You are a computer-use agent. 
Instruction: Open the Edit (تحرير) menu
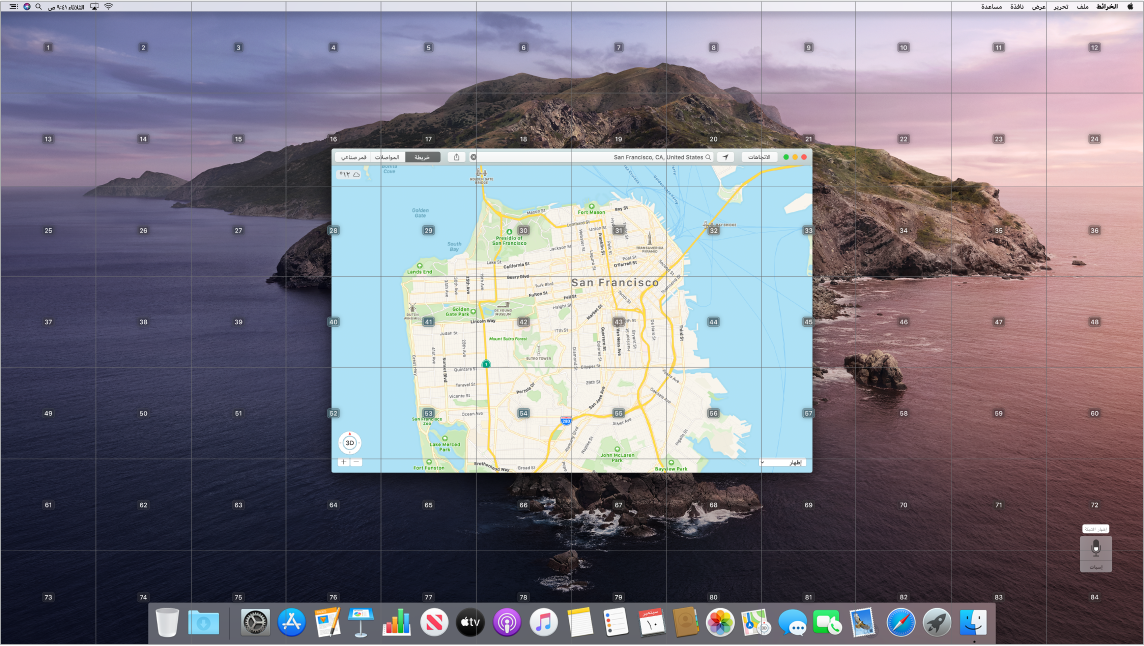pyautogui.click(x=1060, y=6)
